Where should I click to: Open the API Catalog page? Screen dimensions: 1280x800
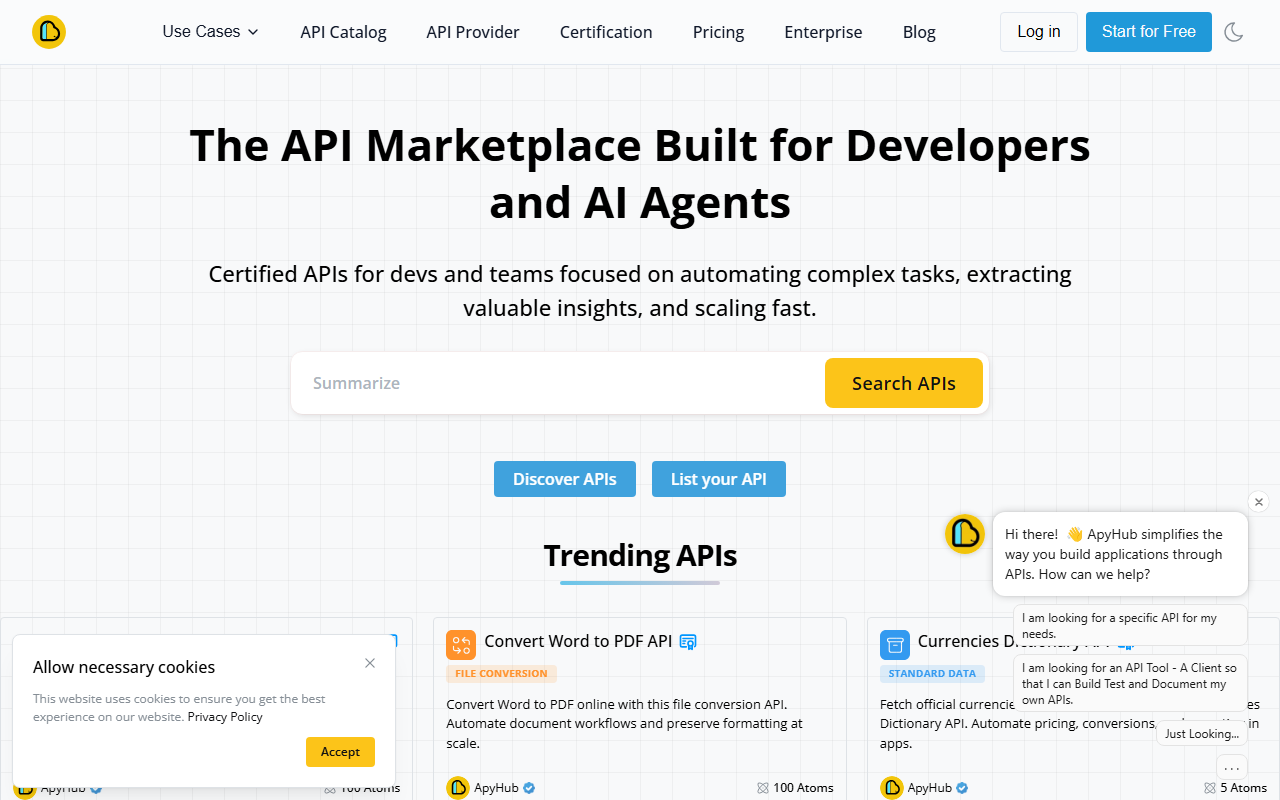pyautogui.click(x=343, y=32)
